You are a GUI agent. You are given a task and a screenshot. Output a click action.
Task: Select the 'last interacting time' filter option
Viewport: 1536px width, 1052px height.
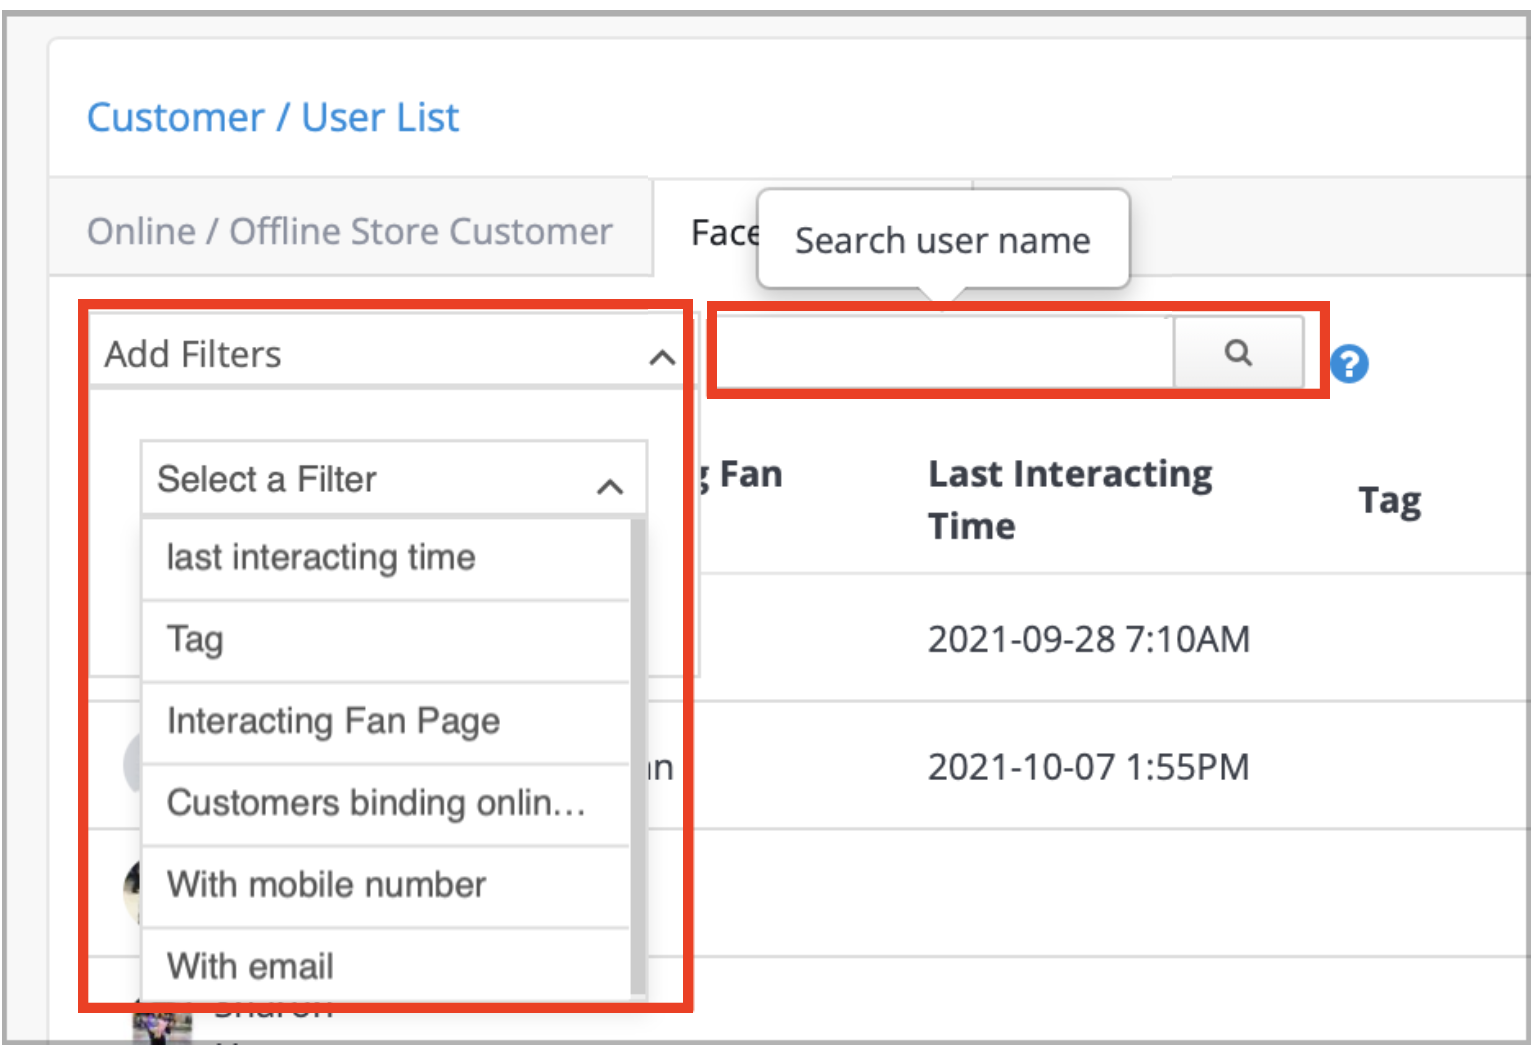pos(321,558)
